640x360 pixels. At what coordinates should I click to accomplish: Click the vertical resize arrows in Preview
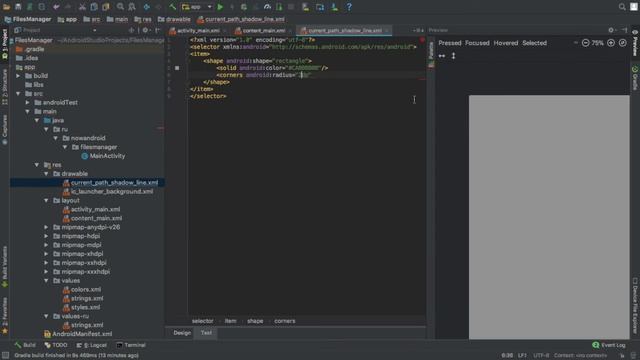tap(453, 56)
